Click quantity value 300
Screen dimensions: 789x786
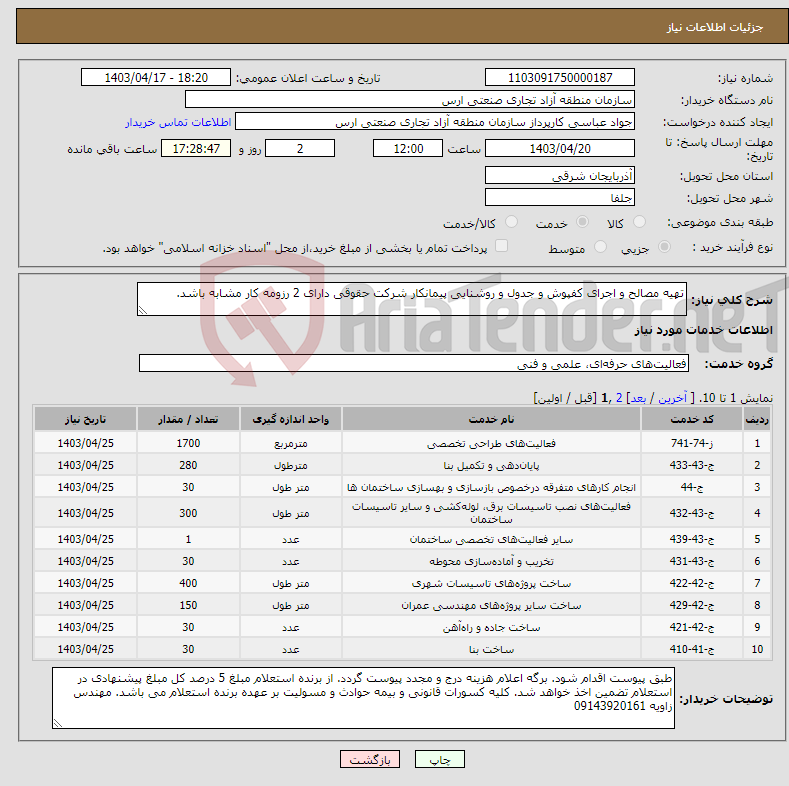click(x=188, y=513)
